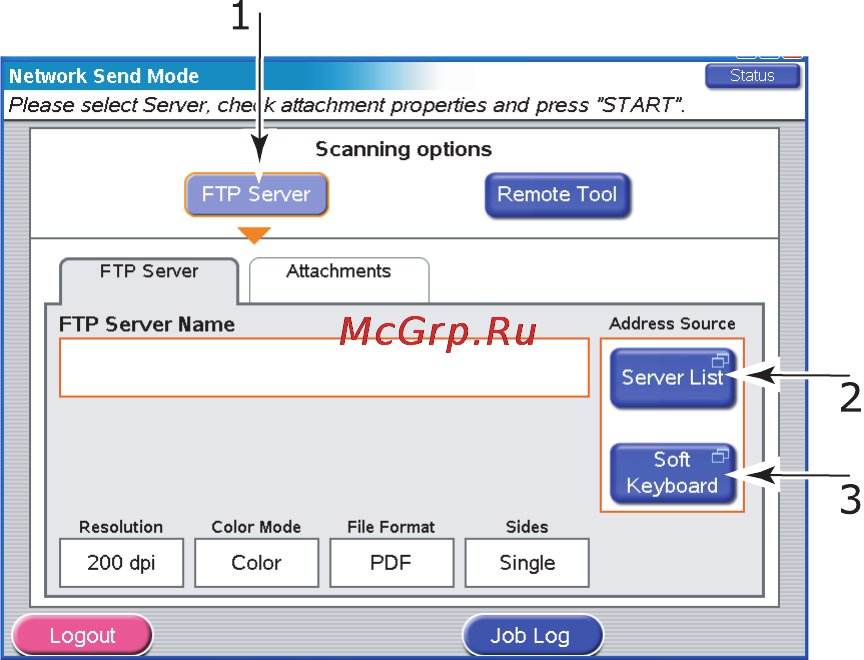Open the Soft Keyboard

(672, 474)
